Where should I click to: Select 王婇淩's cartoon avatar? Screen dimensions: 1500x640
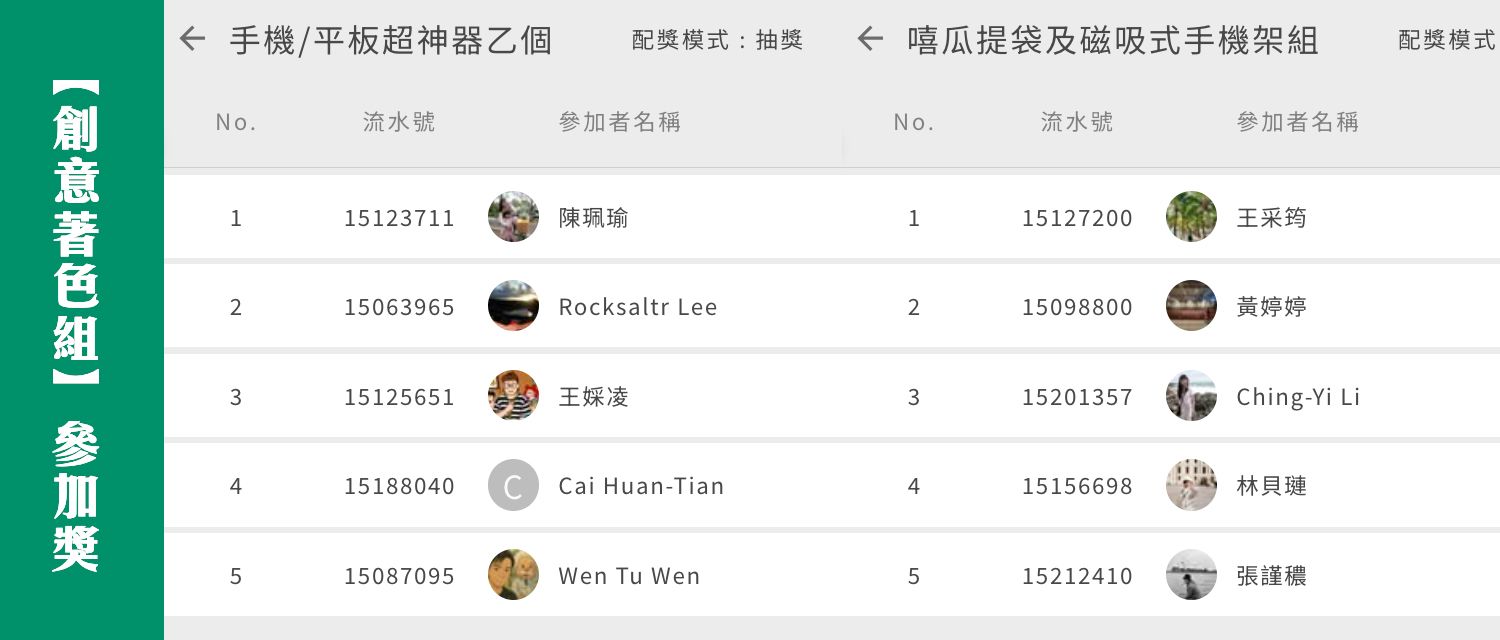pos(513,396)
